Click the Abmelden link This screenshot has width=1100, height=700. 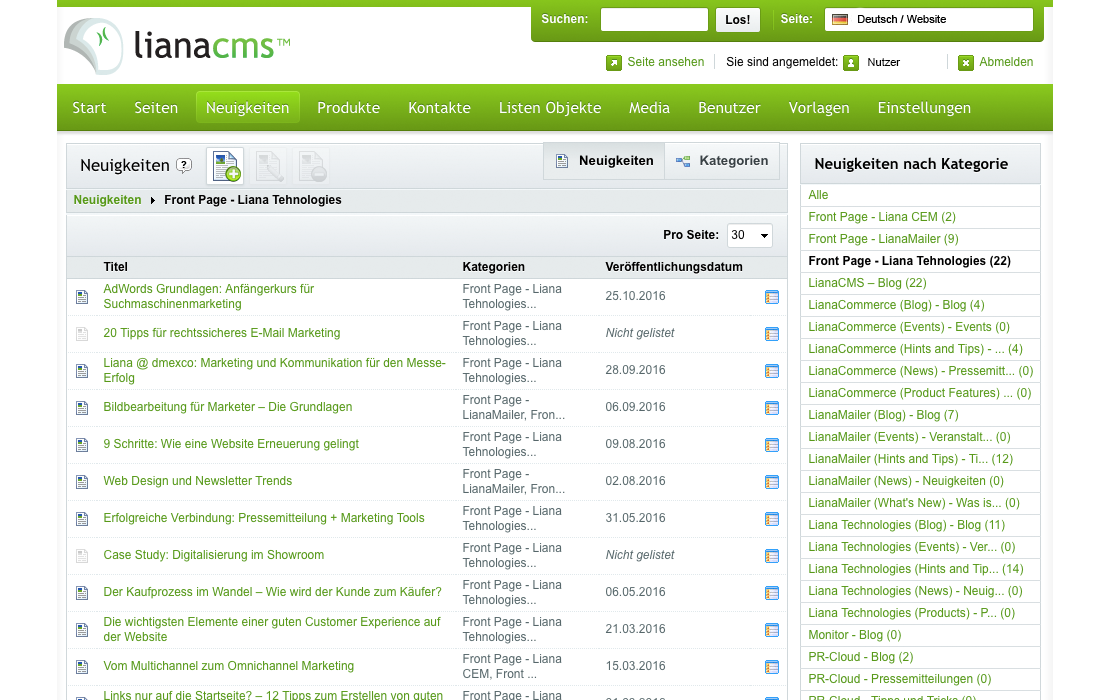1006,62
